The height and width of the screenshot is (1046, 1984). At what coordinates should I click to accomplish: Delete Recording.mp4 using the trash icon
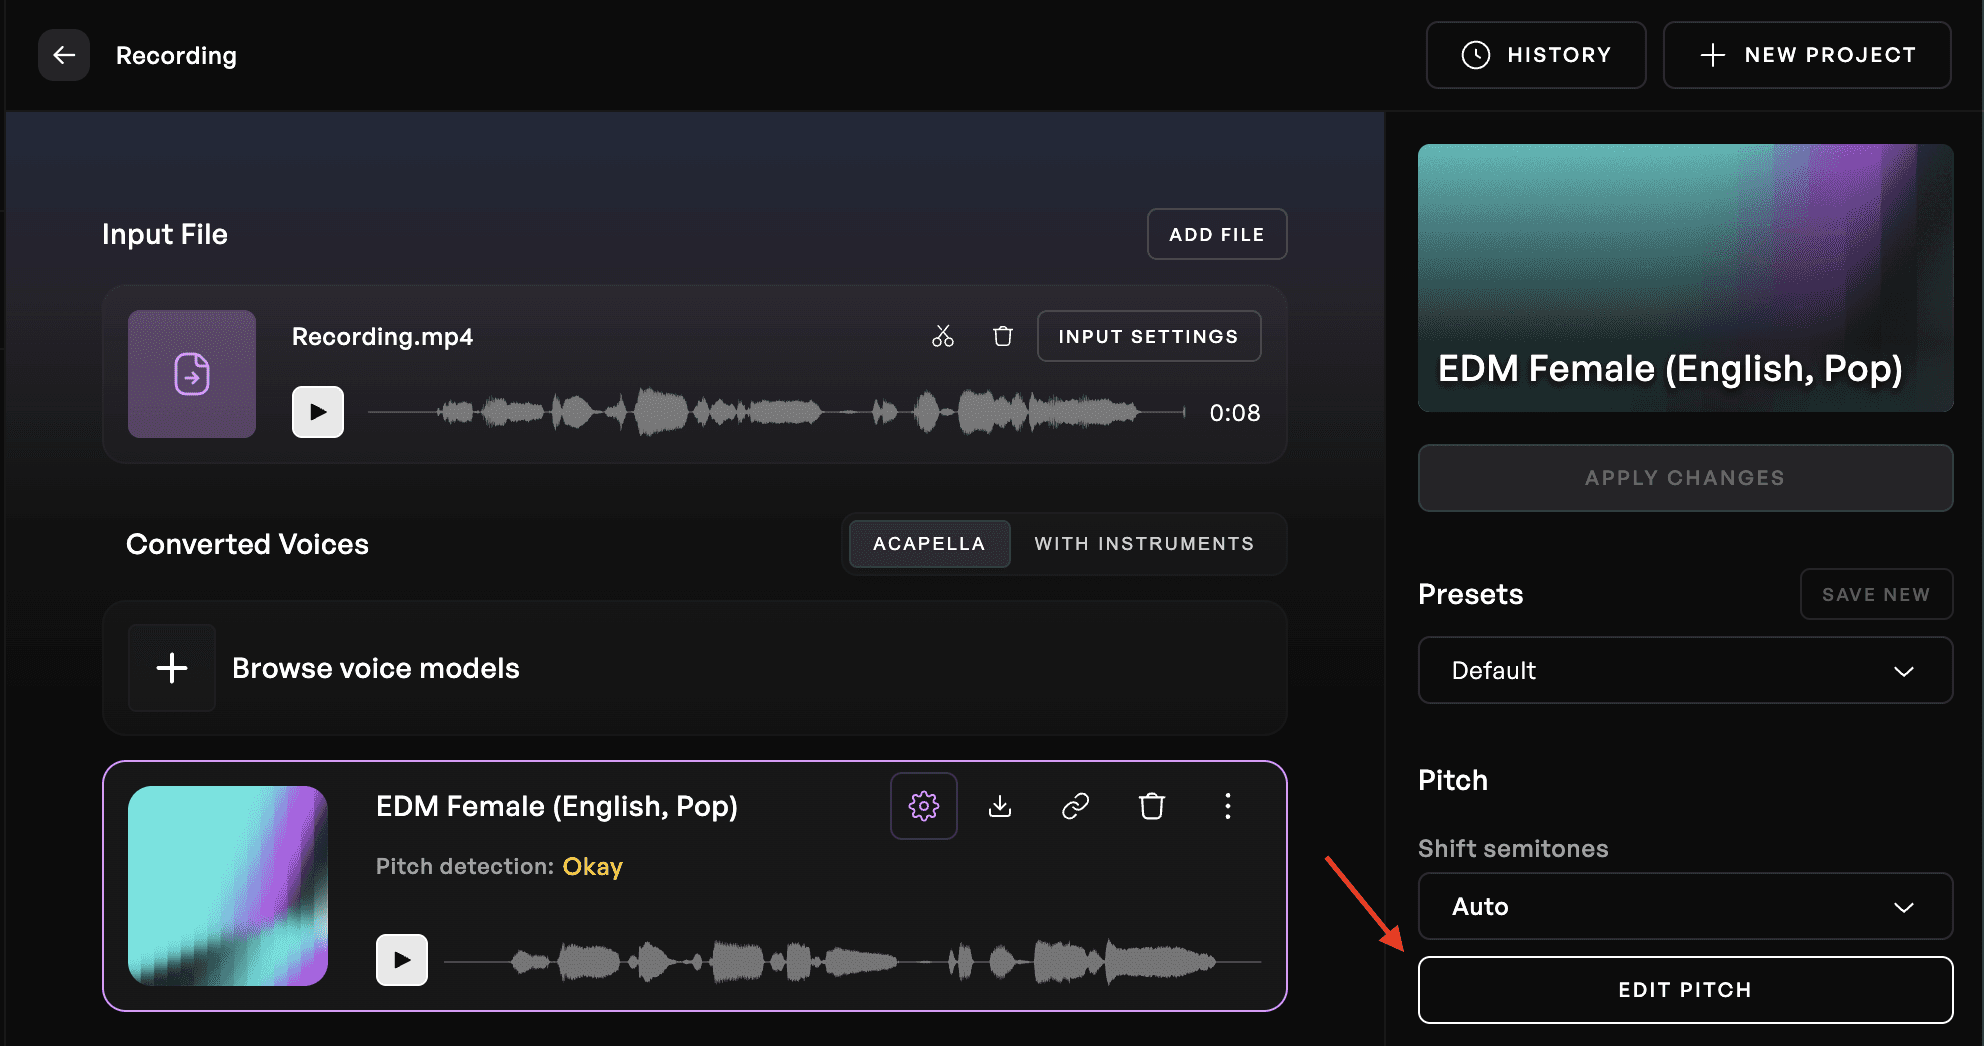pyautogui.click(x=1003, y=336)
